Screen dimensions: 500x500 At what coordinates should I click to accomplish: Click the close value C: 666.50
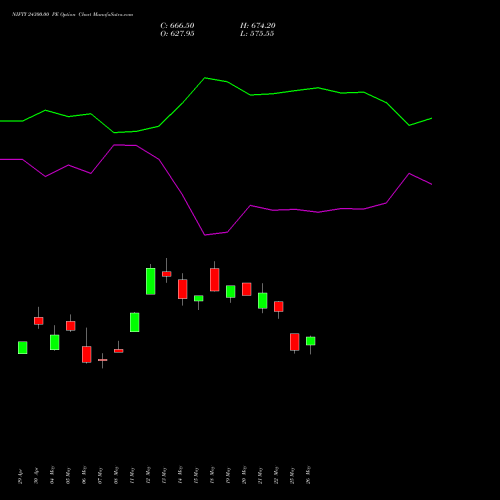point(177,26)
